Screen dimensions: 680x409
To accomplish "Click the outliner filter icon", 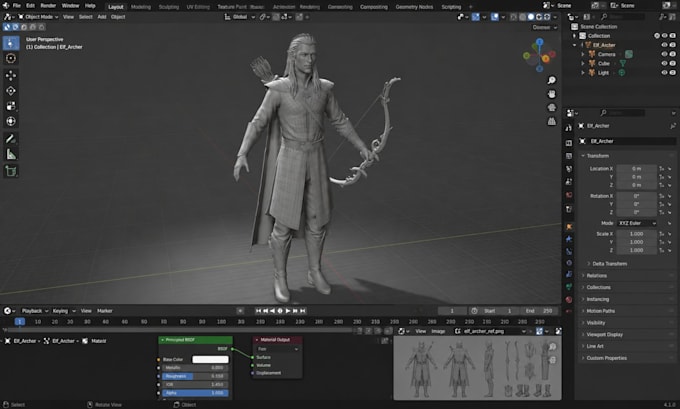I will [x=662, y=17].
